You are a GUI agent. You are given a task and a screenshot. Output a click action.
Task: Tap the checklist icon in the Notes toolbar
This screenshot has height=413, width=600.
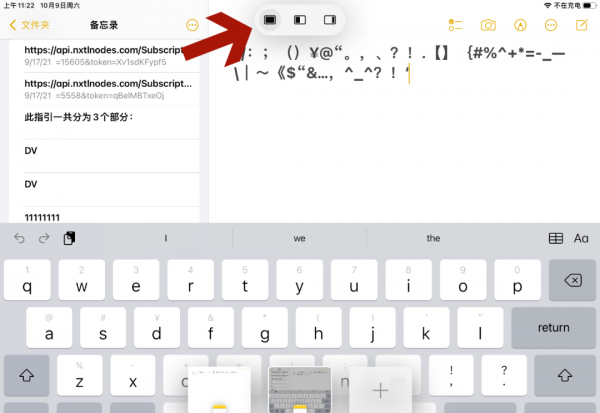[x=457, y=24]
